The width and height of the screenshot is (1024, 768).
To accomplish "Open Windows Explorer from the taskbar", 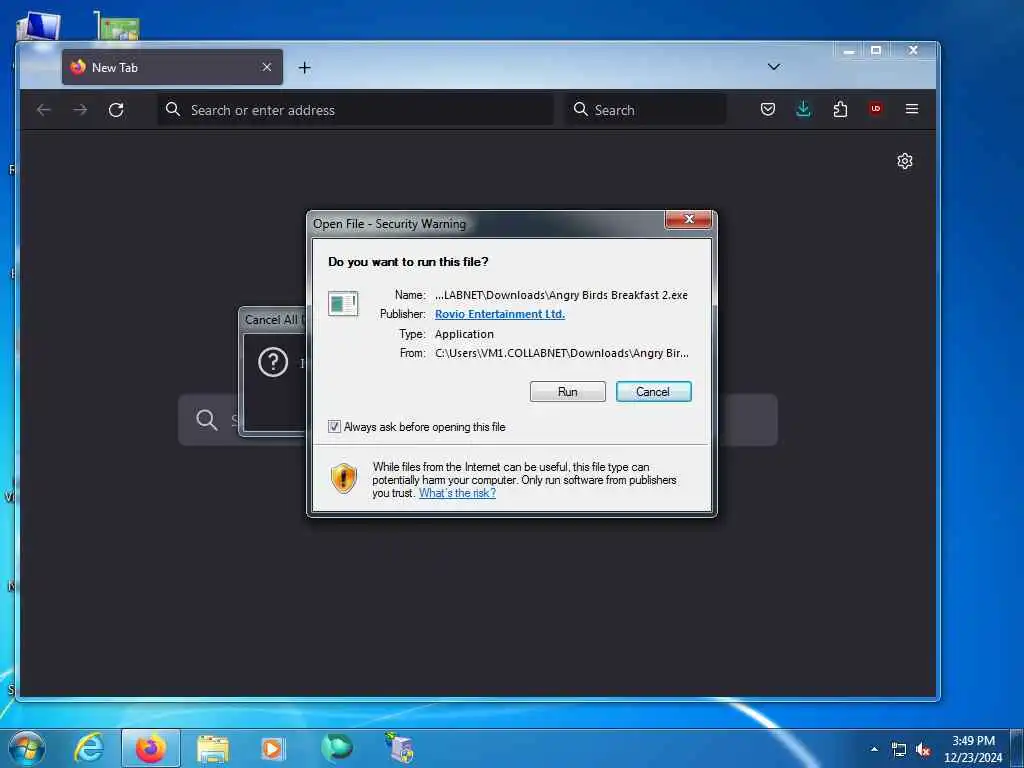I will click(x=213, y=748).
